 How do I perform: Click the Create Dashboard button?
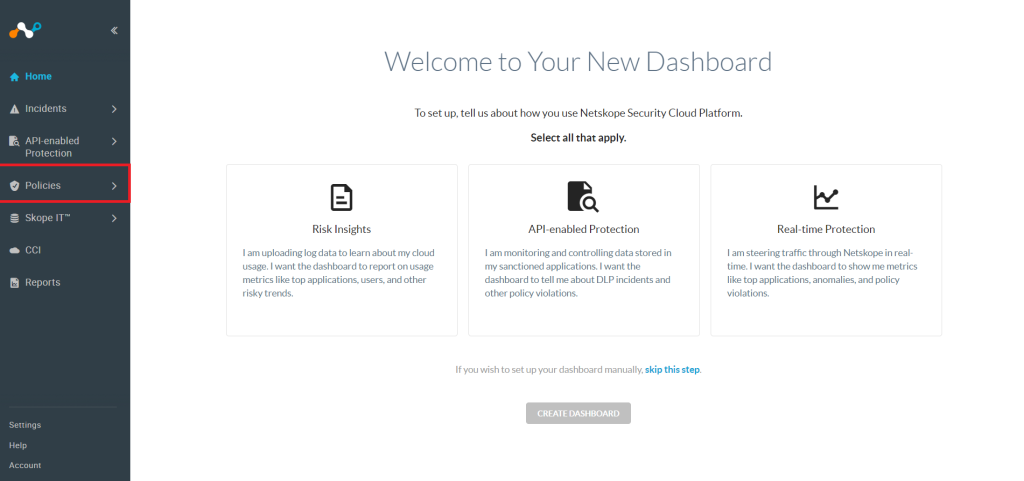click(x=578, y=413)
